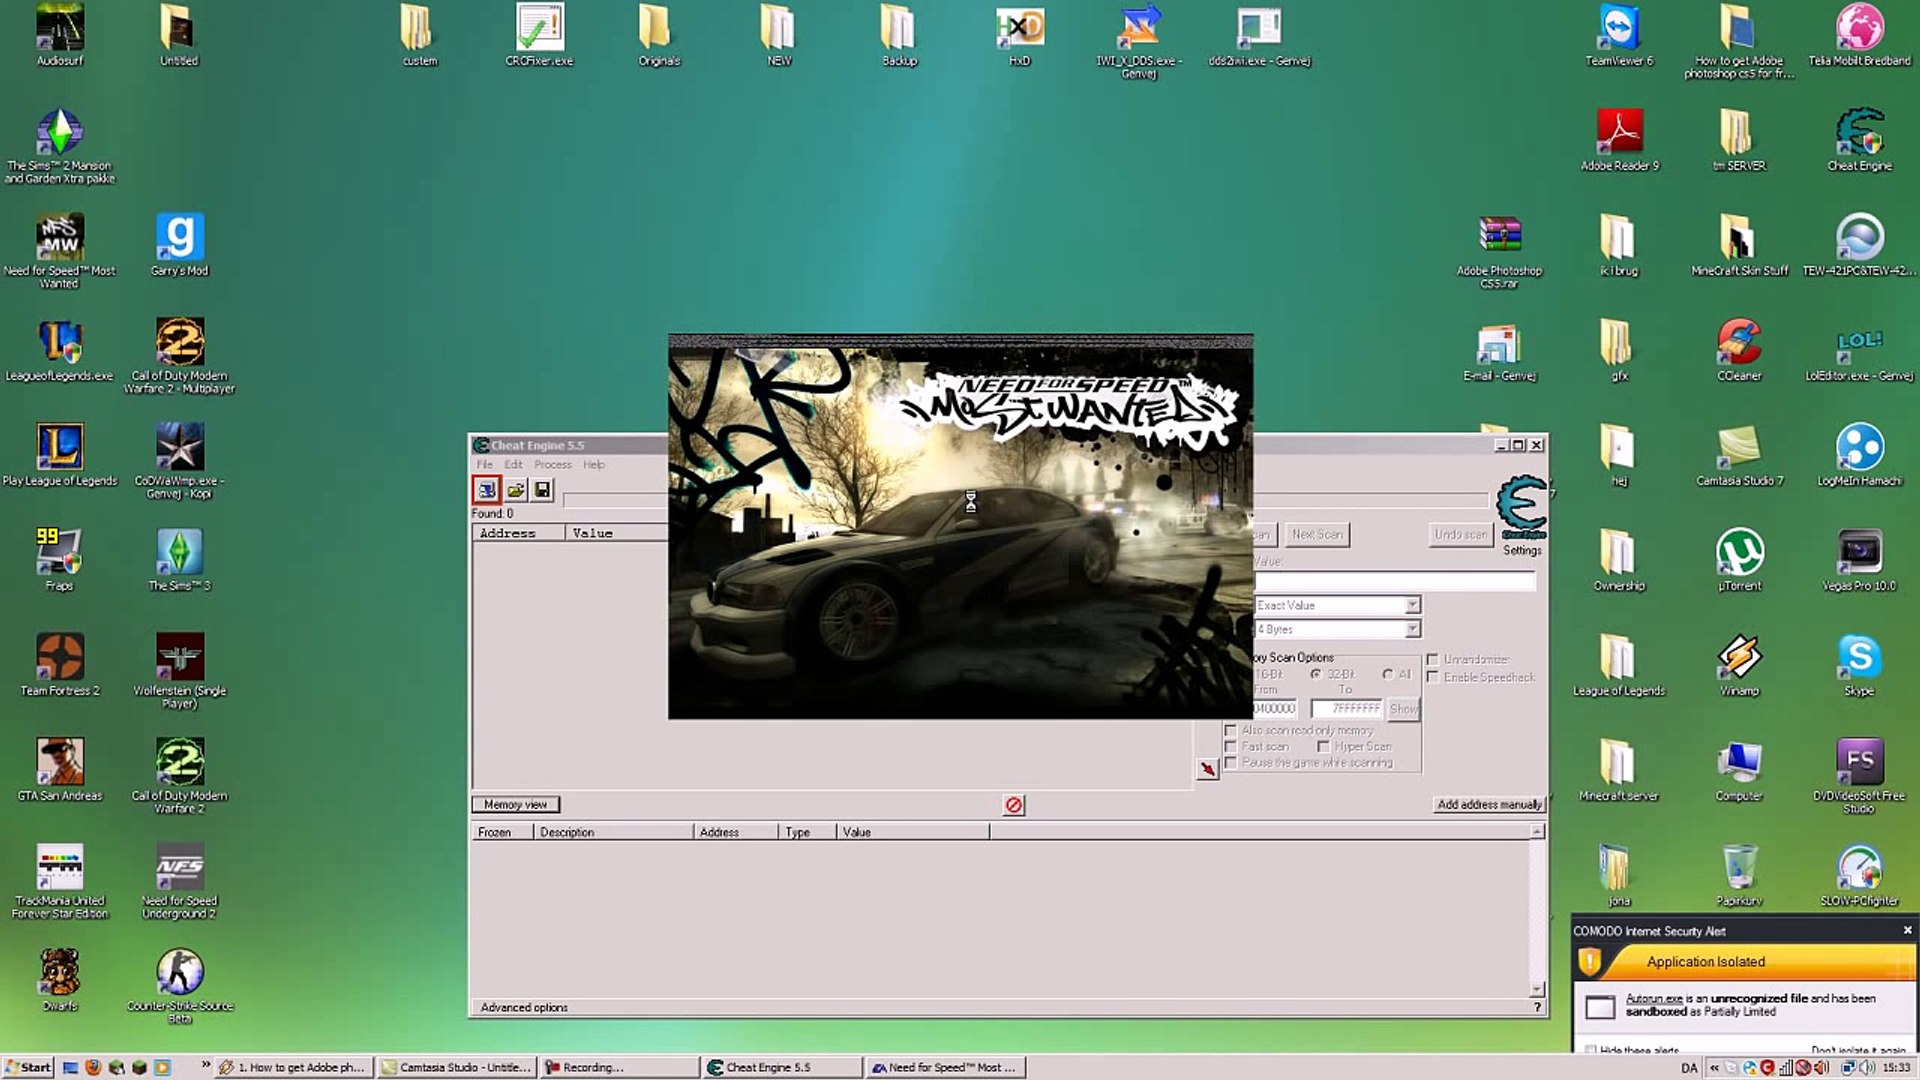This screenshot has width=1920, height=1080.
Task: Click the Memory view button
Action: click(x=515, y=804)
